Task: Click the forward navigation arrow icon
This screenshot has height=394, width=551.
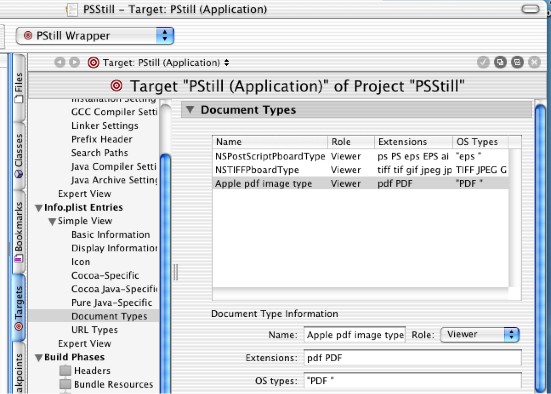Action: [74, 63]
